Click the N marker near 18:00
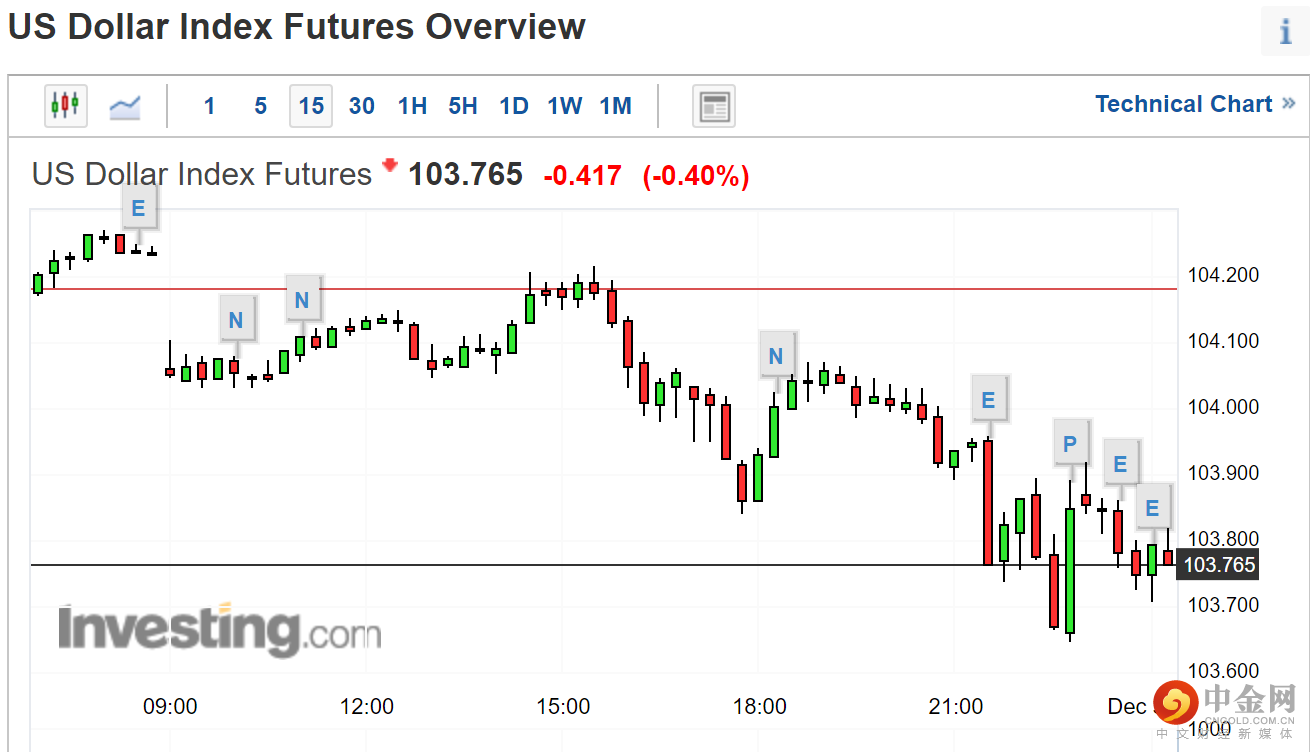Screen dimensions: 1310x752 775,355
